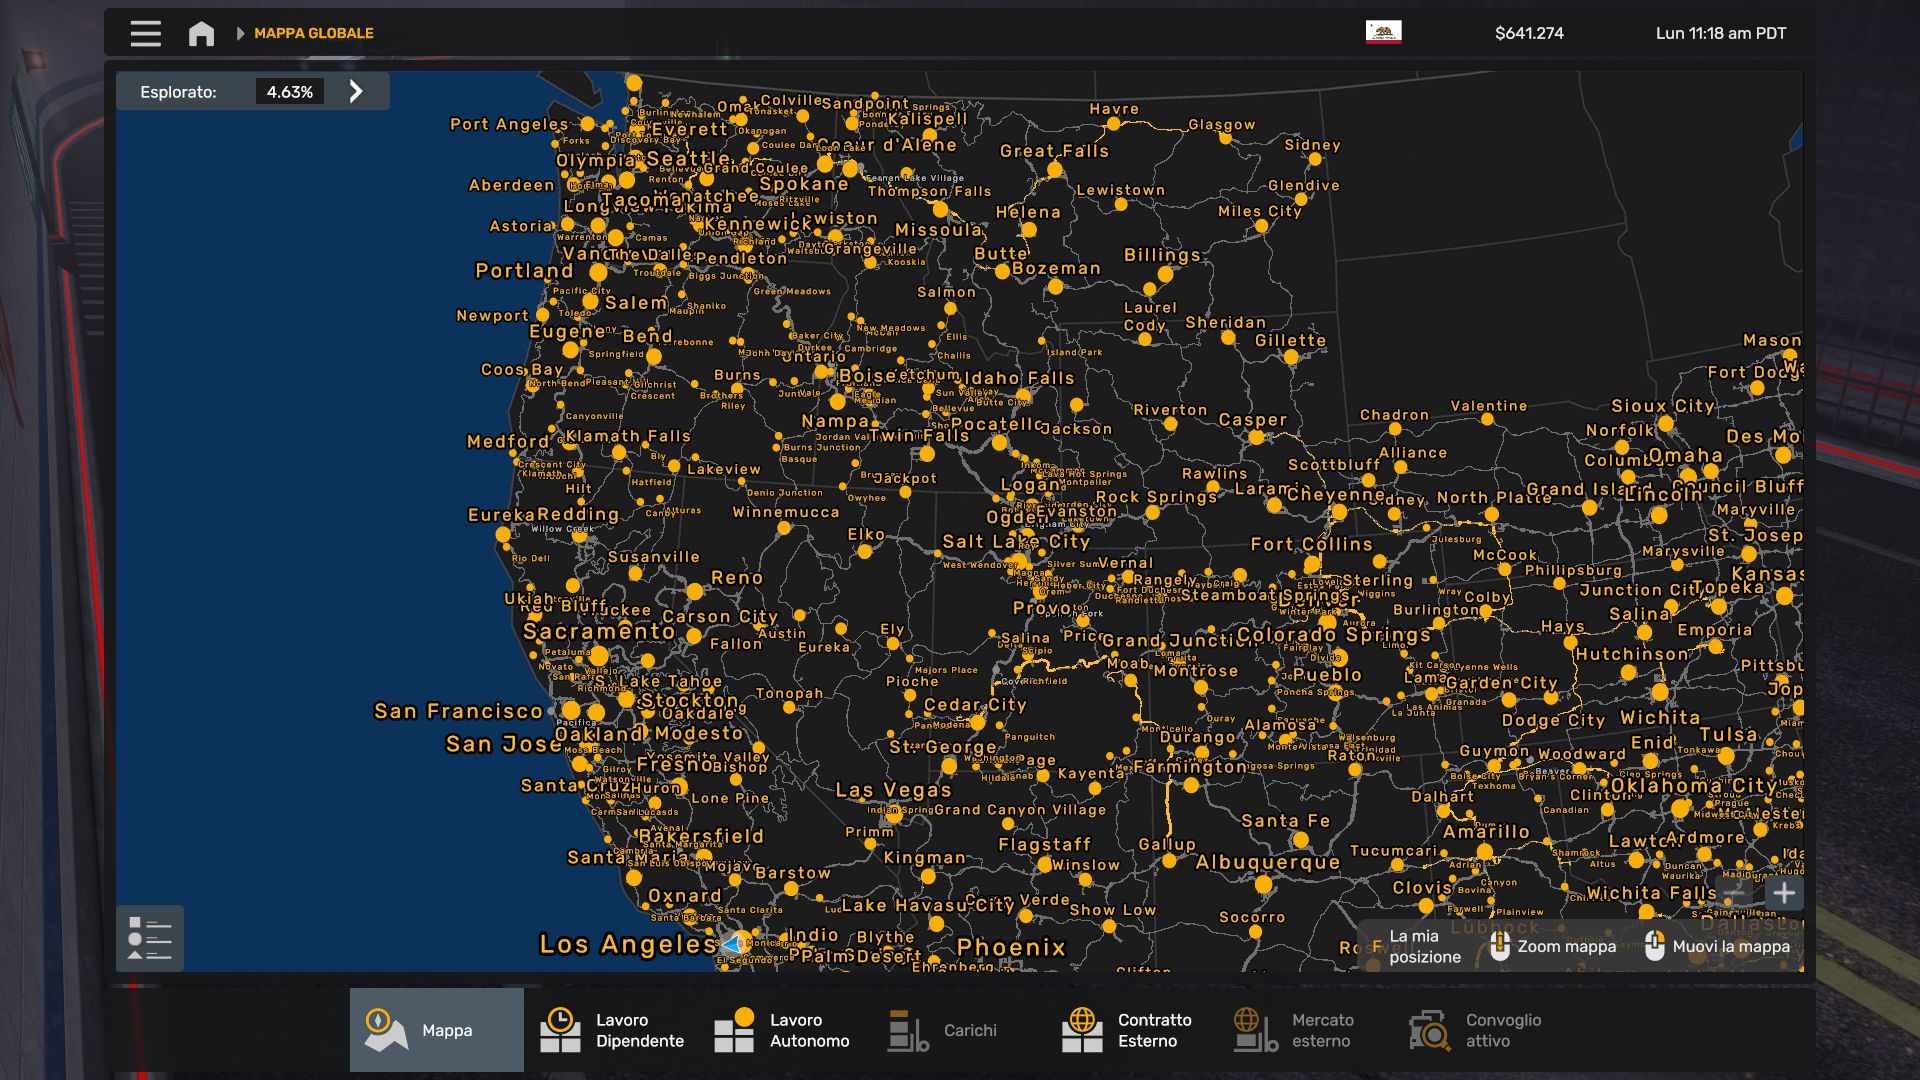This screenshot has height=1080, width=1920.
Task: Select Port Angeles on the map
Action: (509, 124)
